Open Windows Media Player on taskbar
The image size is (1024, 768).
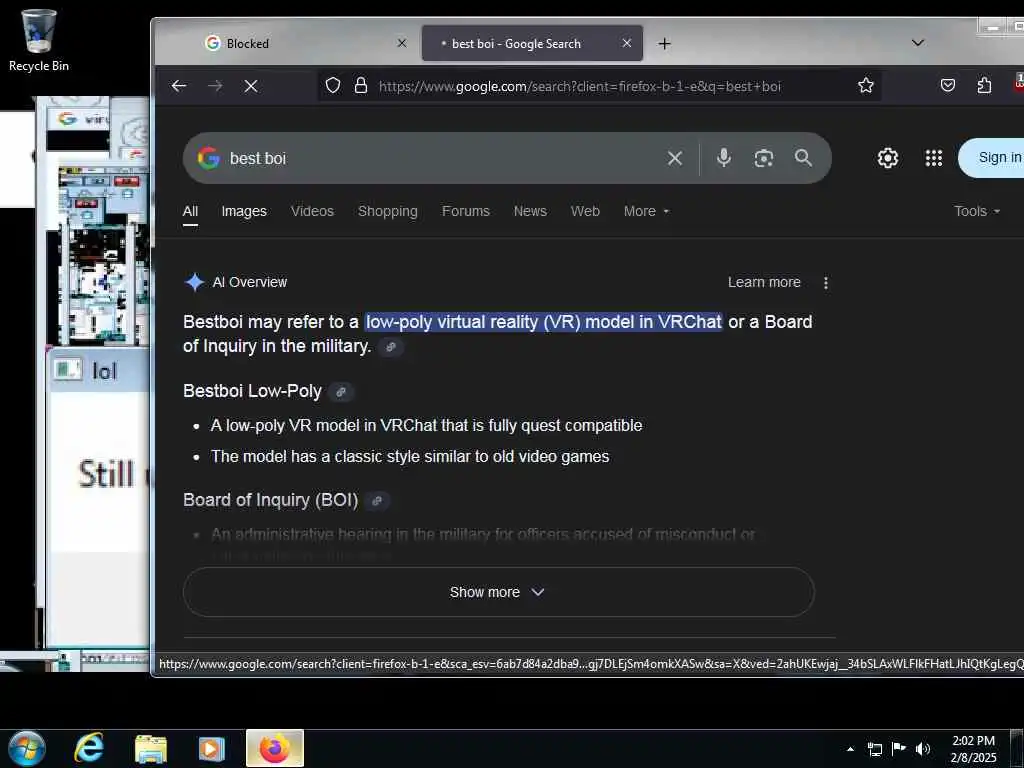coord(212,748)
